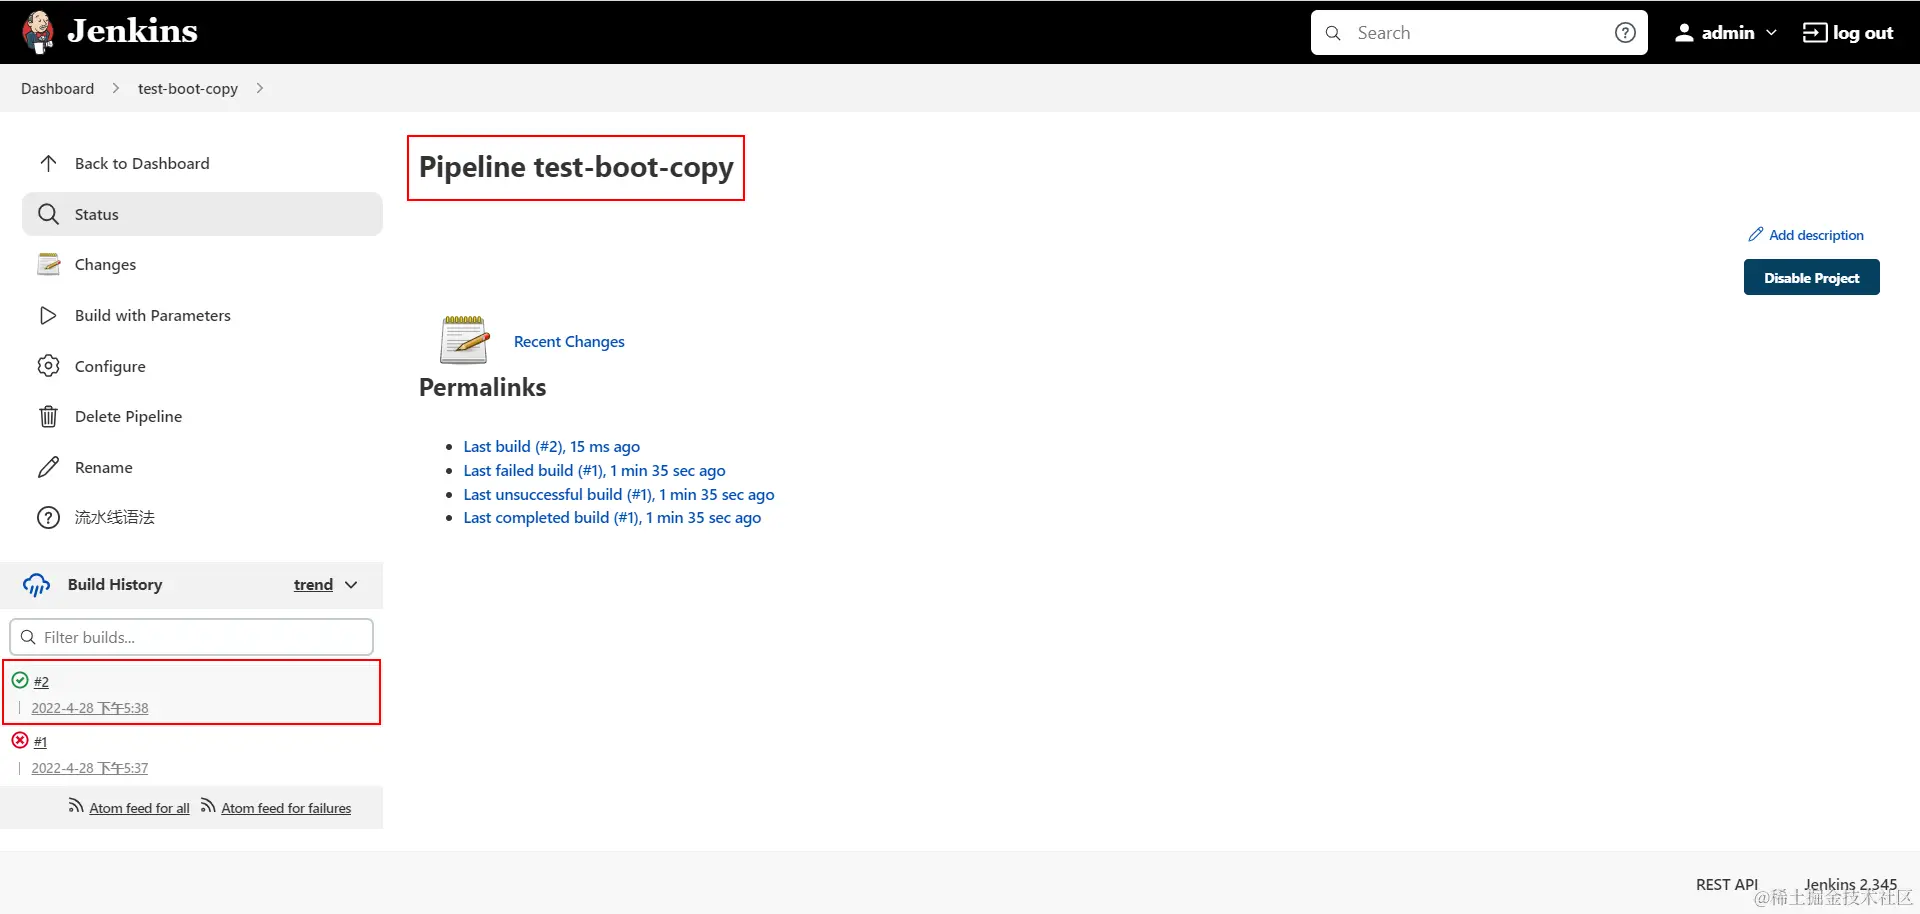Click Add description link
Image resolution: width=1920 pixels, height=914 pixels.
[x=1816, y=235]
